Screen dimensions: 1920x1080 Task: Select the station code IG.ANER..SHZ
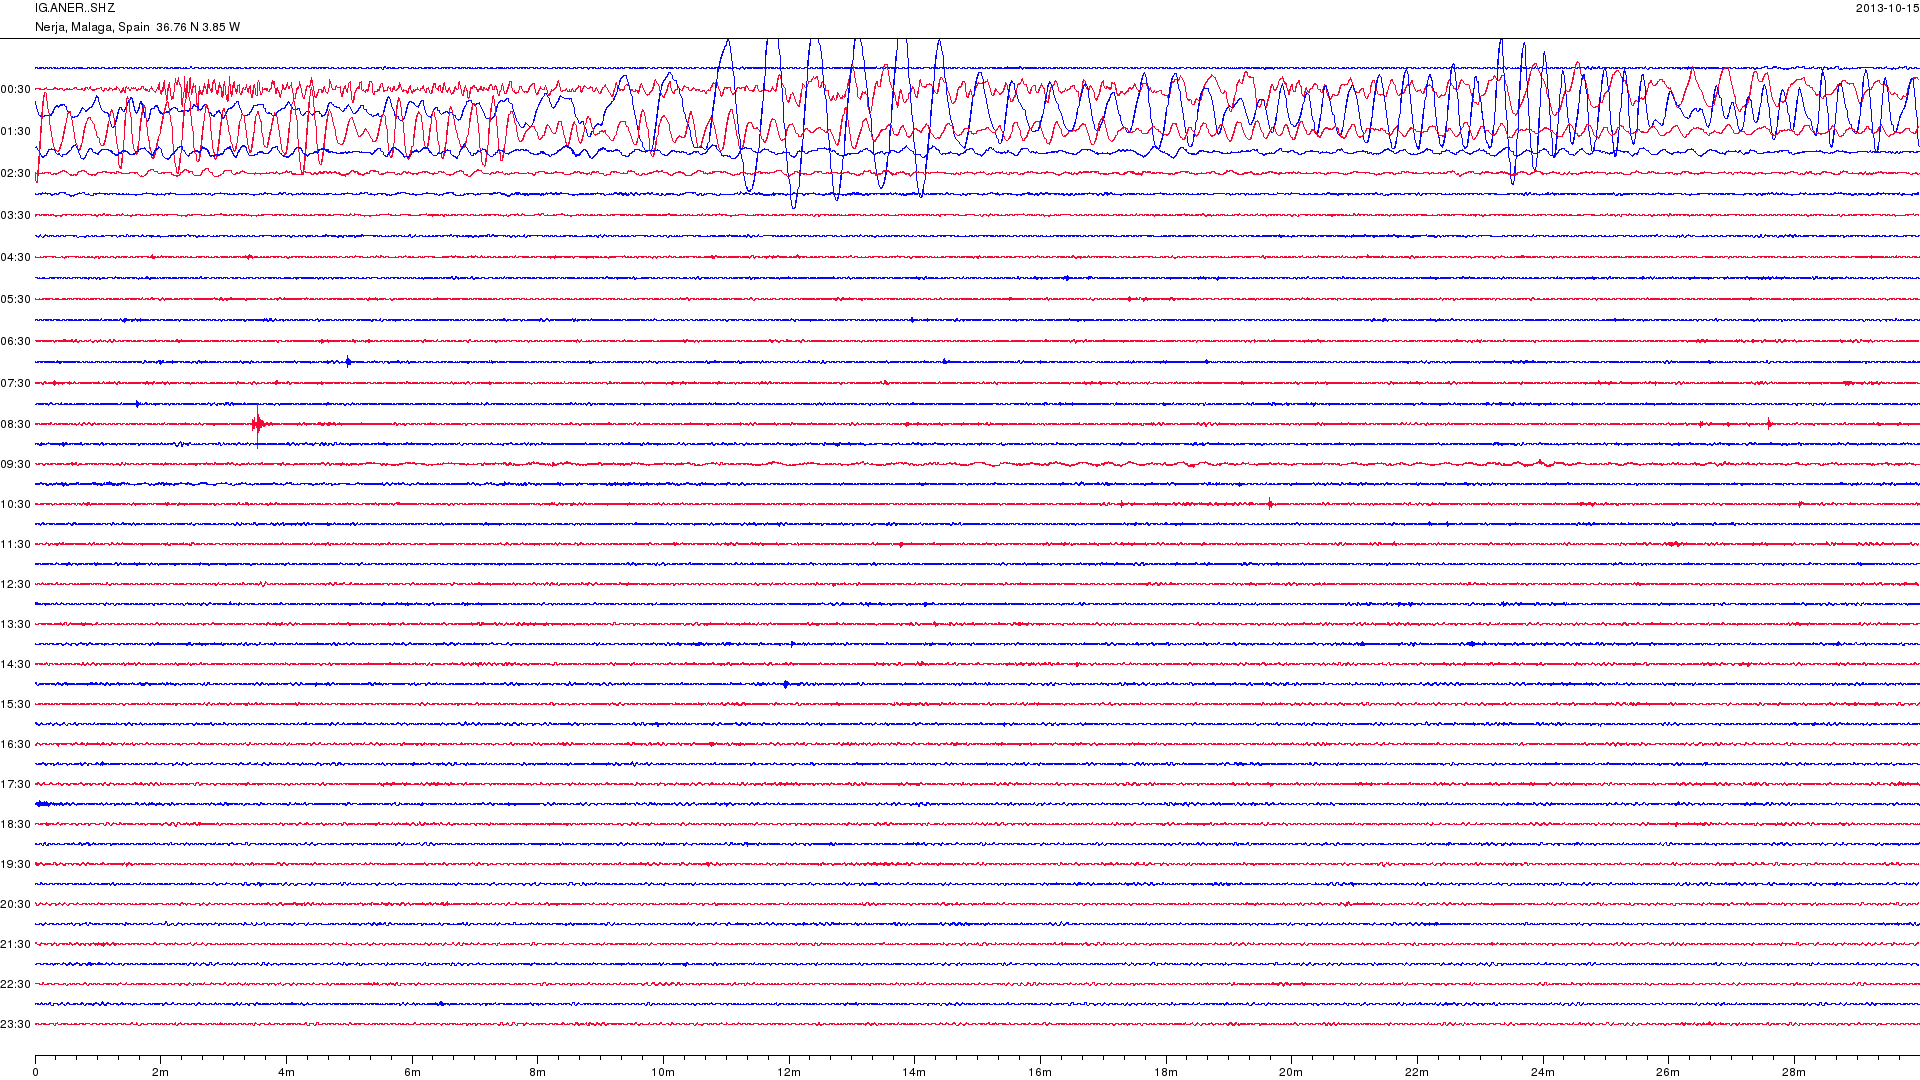pyautogui.click(x=75, y=8)
